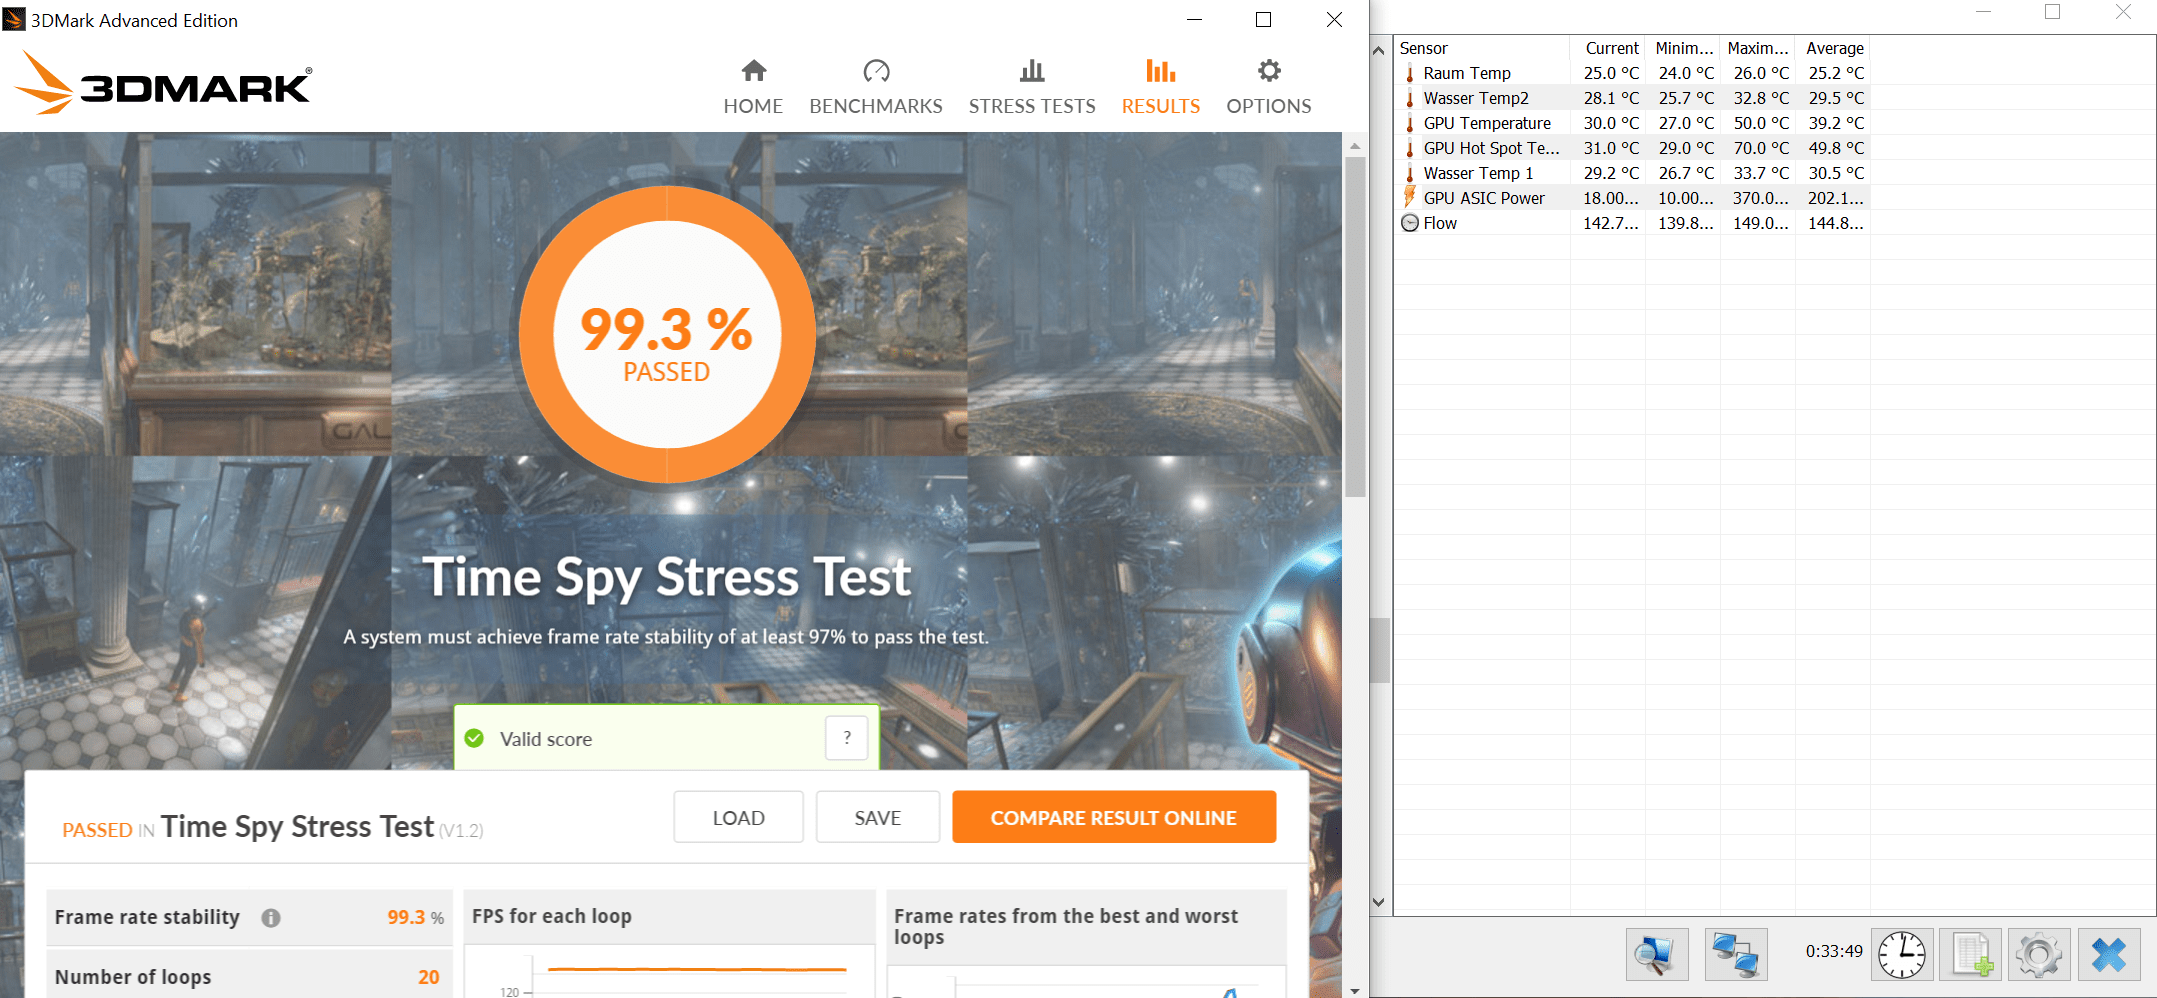Click the Time Spy Stress Test title
This screenshot has height=998, width=2157.
pos(667,578)
